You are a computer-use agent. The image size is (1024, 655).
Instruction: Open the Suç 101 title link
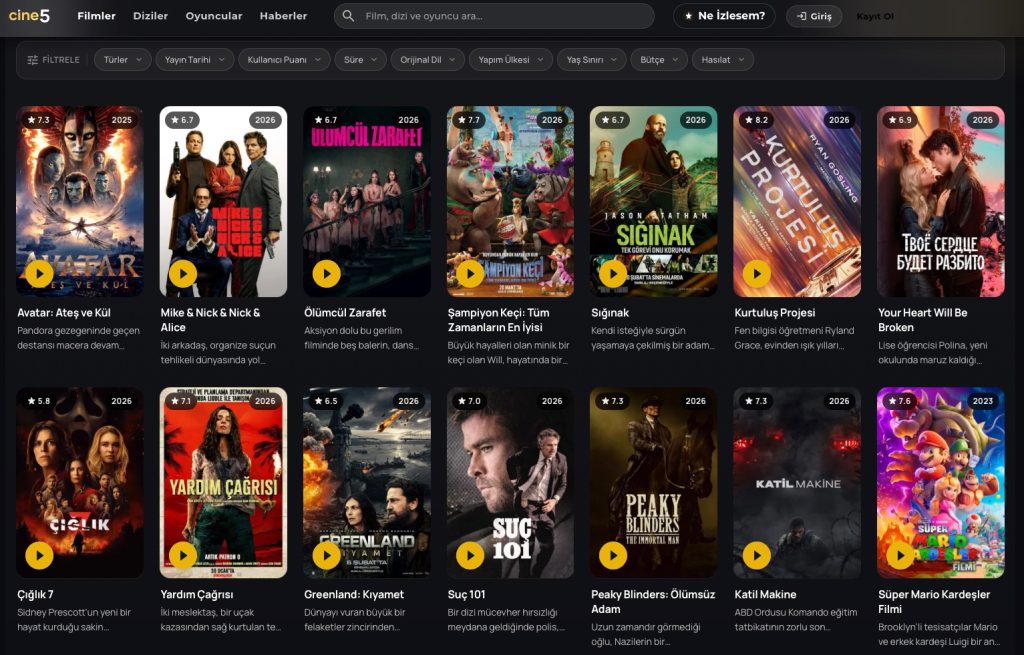[466, 594]
